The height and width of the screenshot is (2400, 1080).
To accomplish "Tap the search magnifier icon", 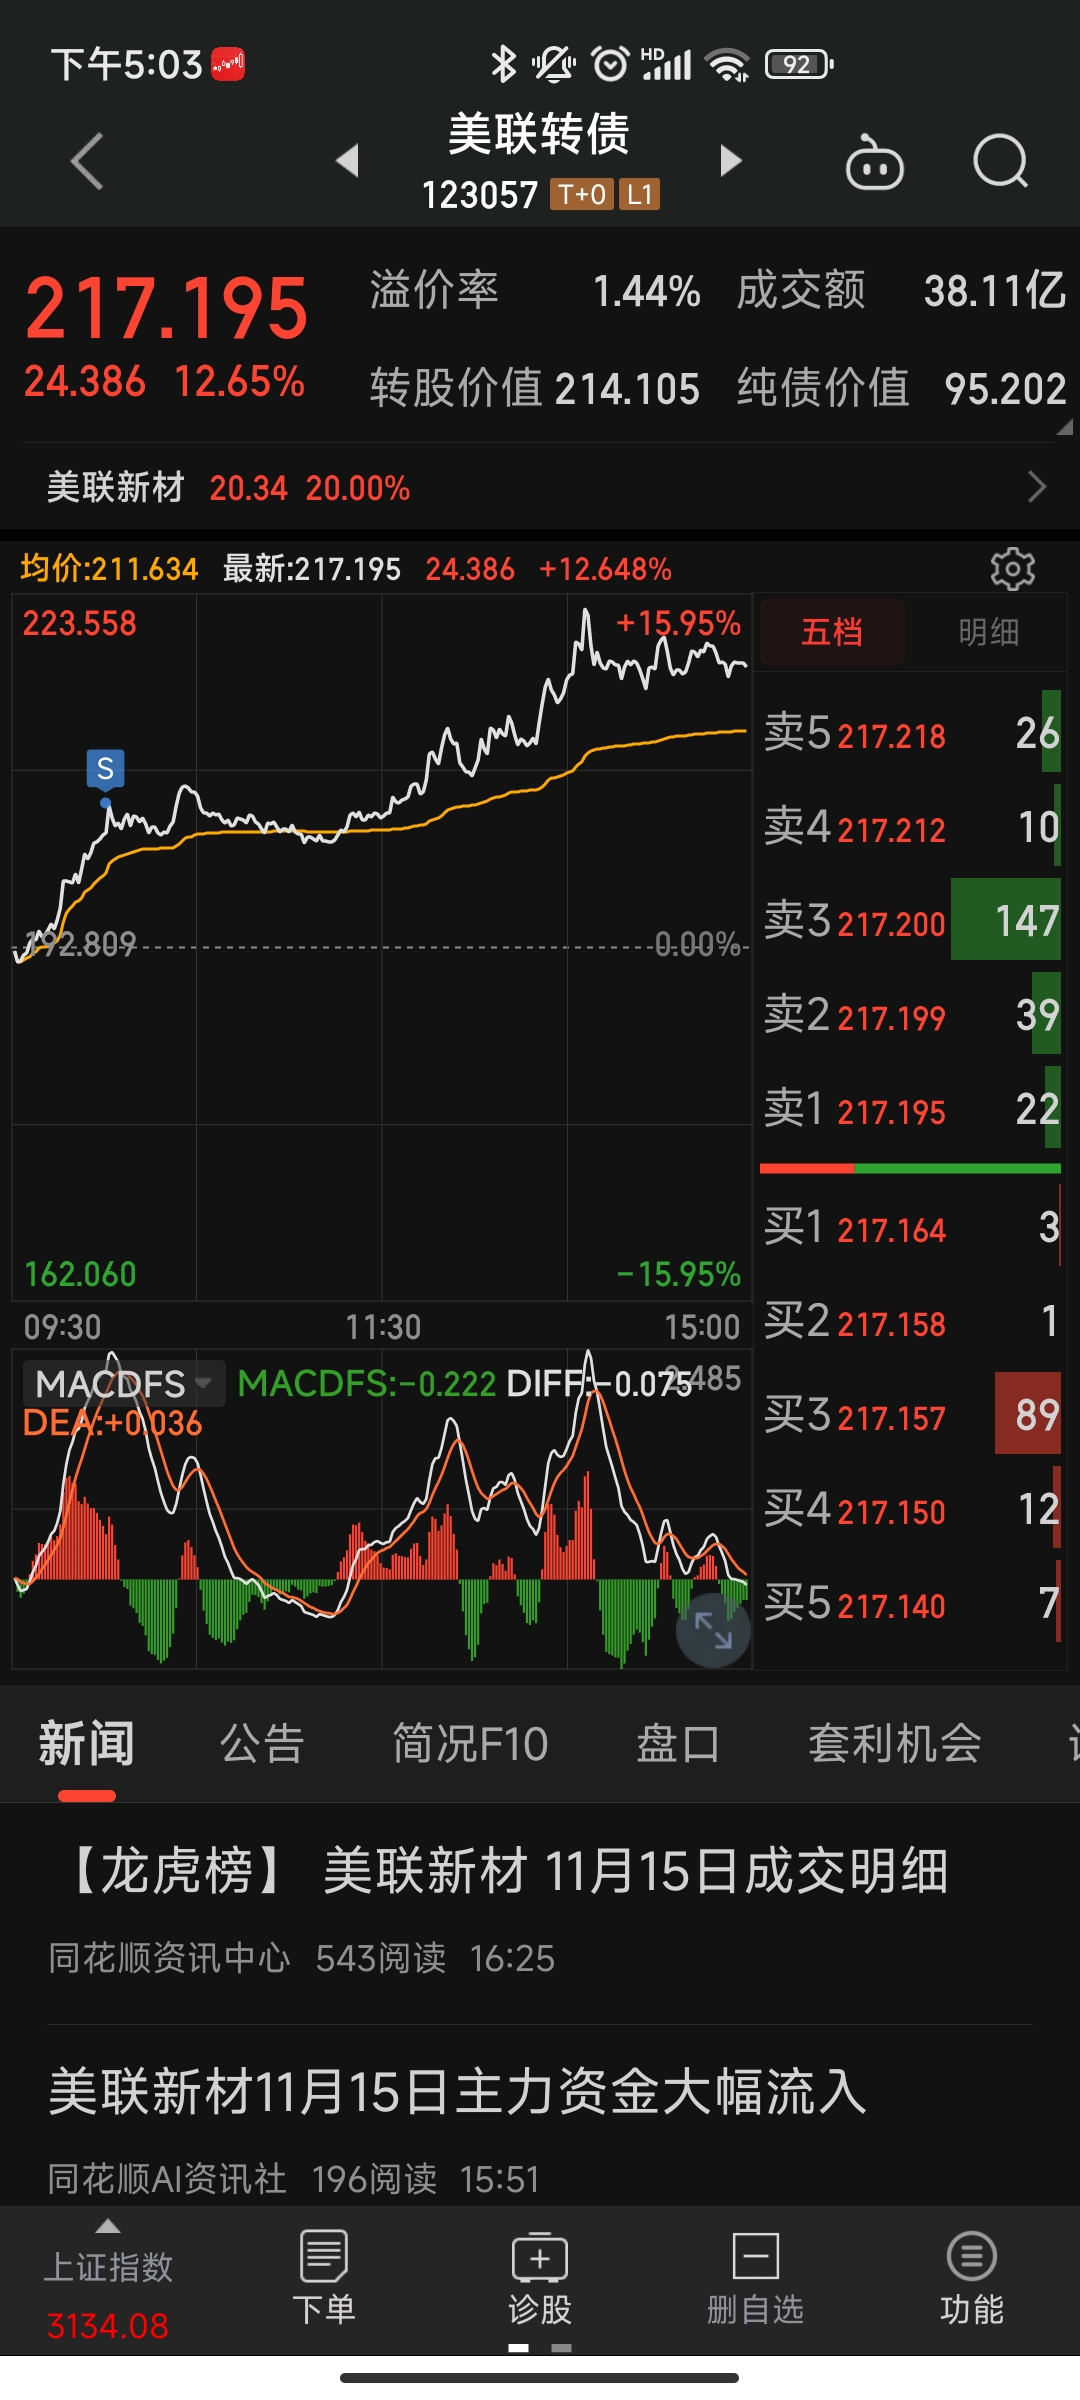I will coord(1000,162).
